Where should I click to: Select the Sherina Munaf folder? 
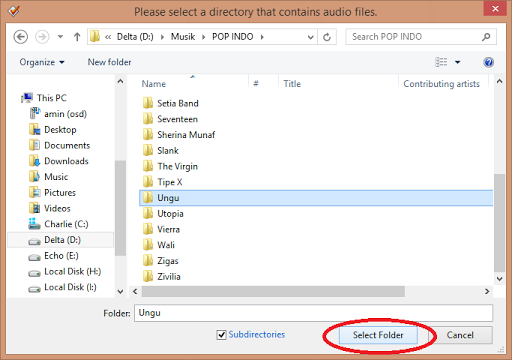coord(179,135)
